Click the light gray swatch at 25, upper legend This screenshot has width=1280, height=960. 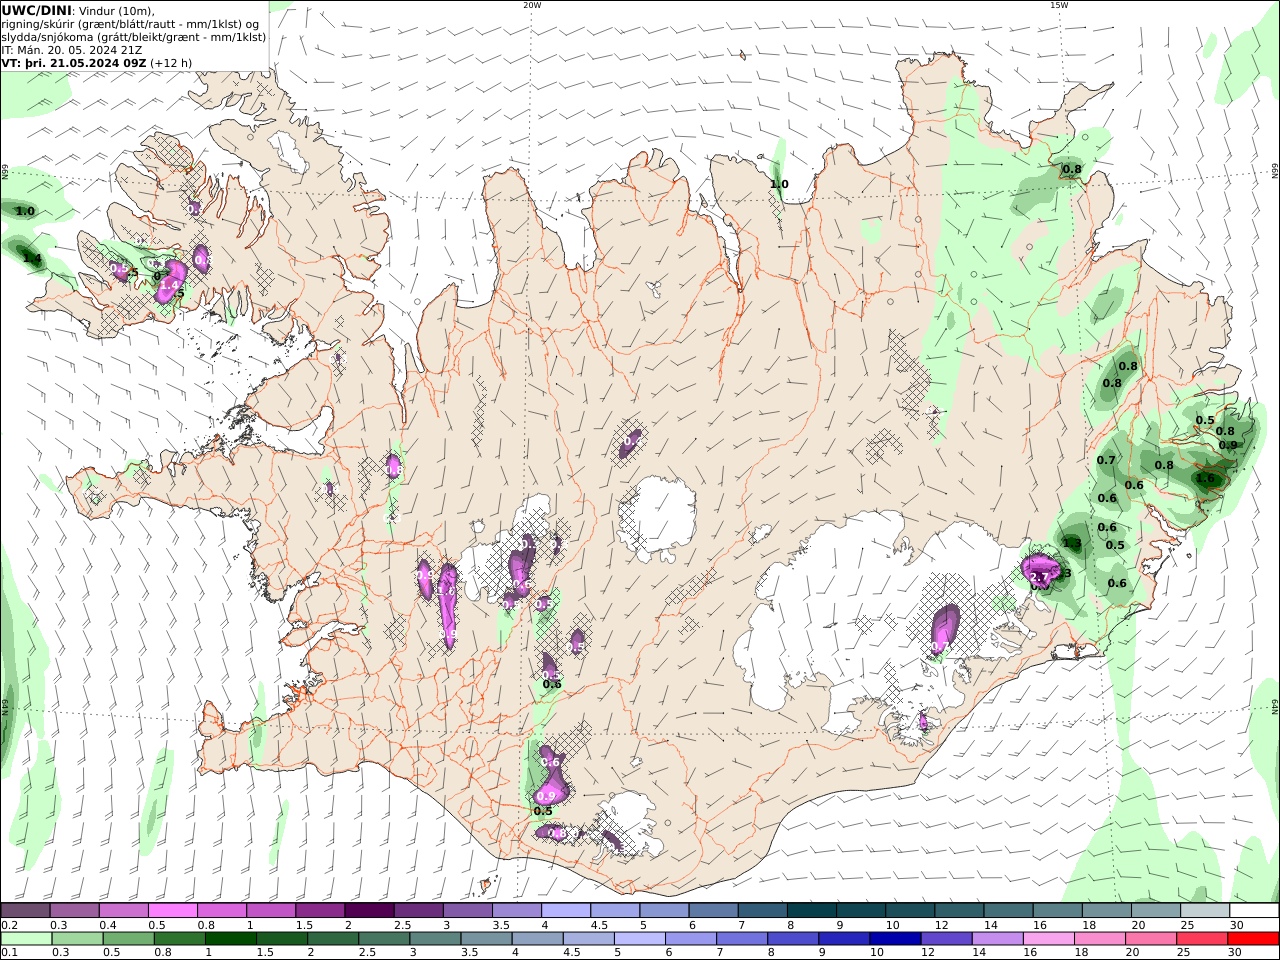pos(1205,911)
